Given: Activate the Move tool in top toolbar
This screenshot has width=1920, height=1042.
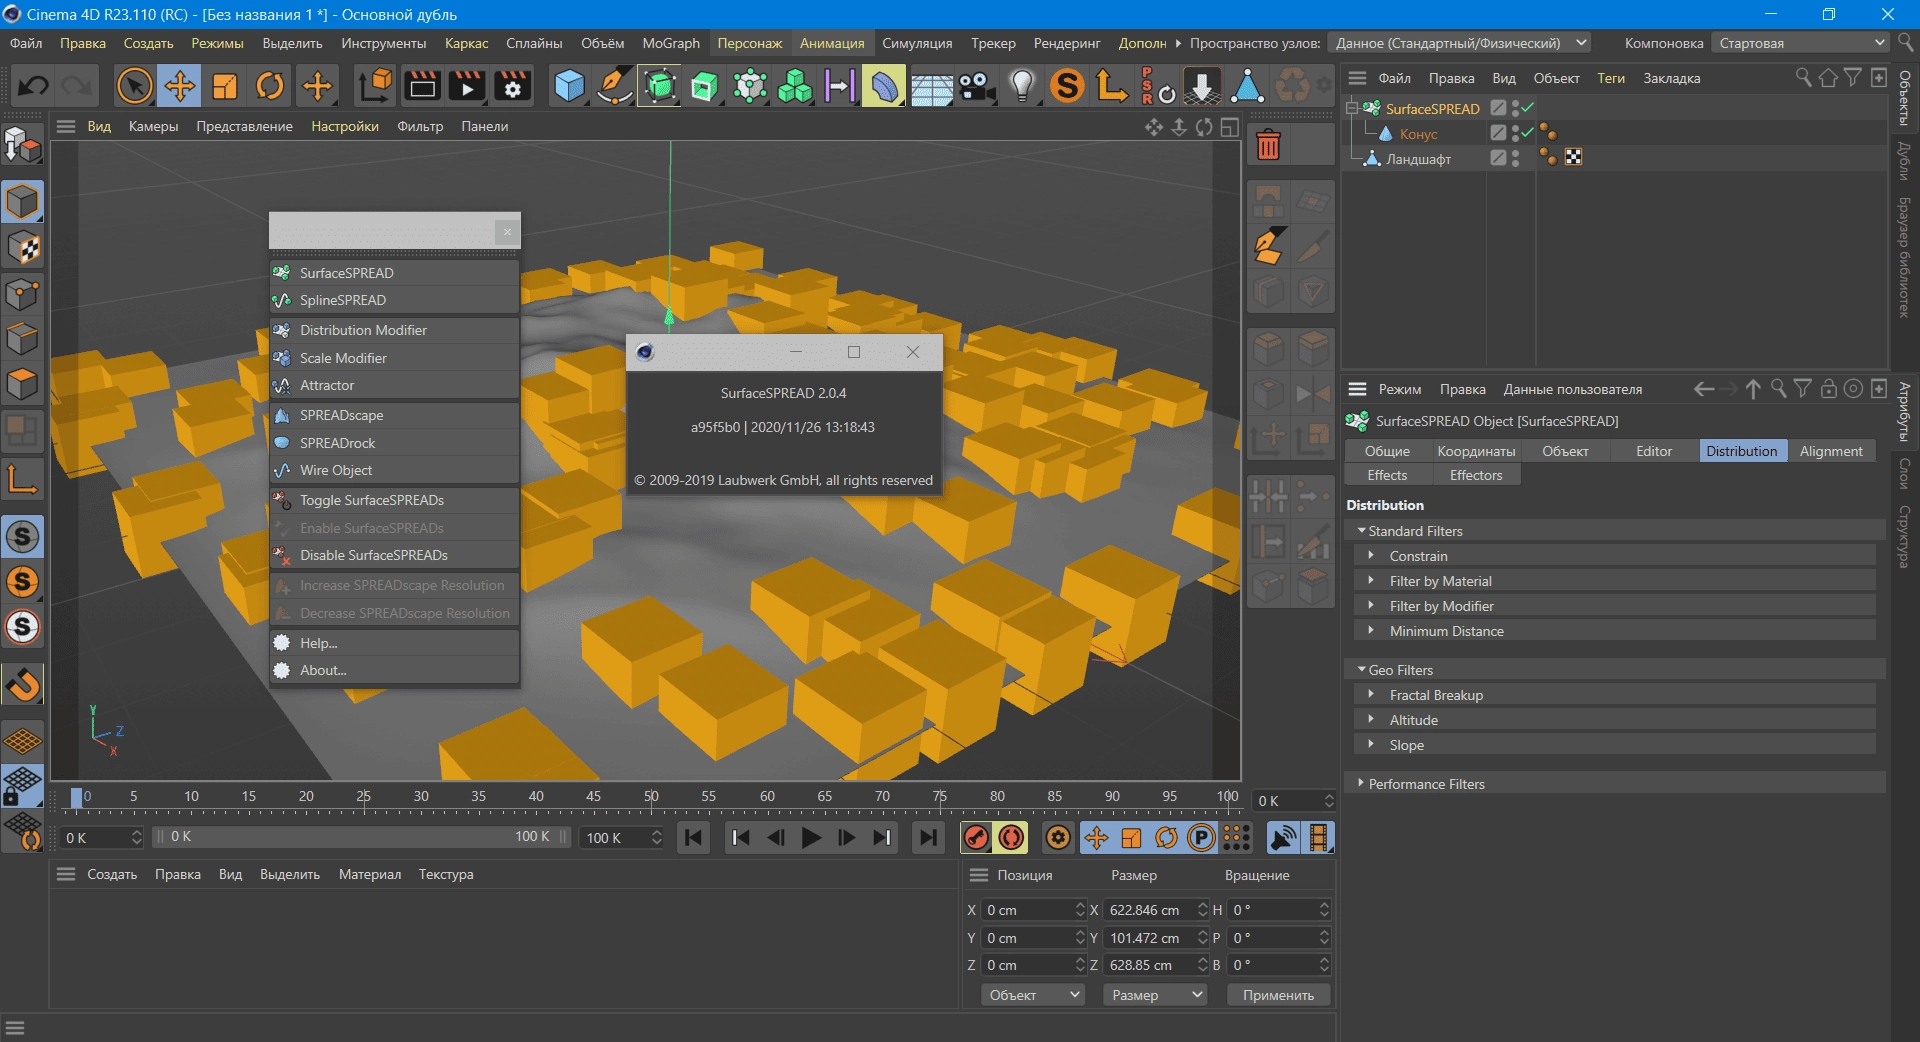Looking at the screenshot, I should [x=180, y=86].
